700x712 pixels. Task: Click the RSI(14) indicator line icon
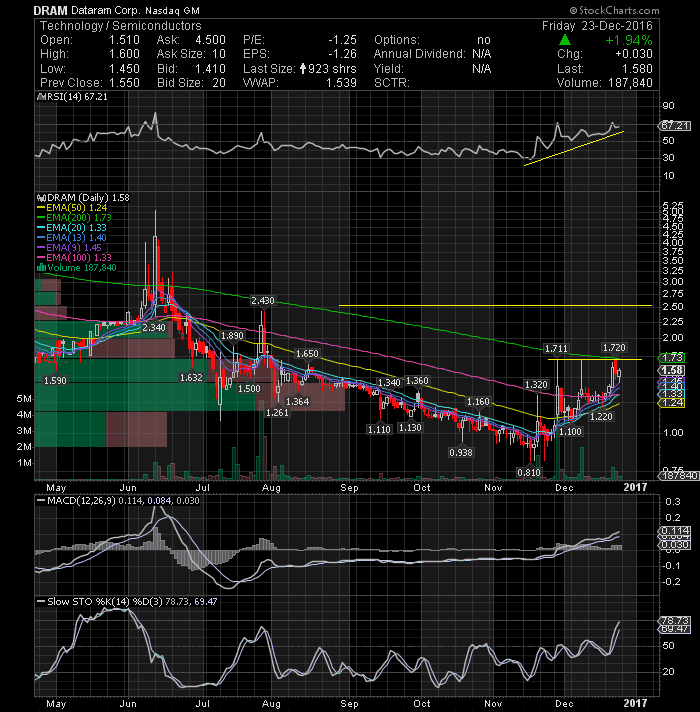point(40,97)
